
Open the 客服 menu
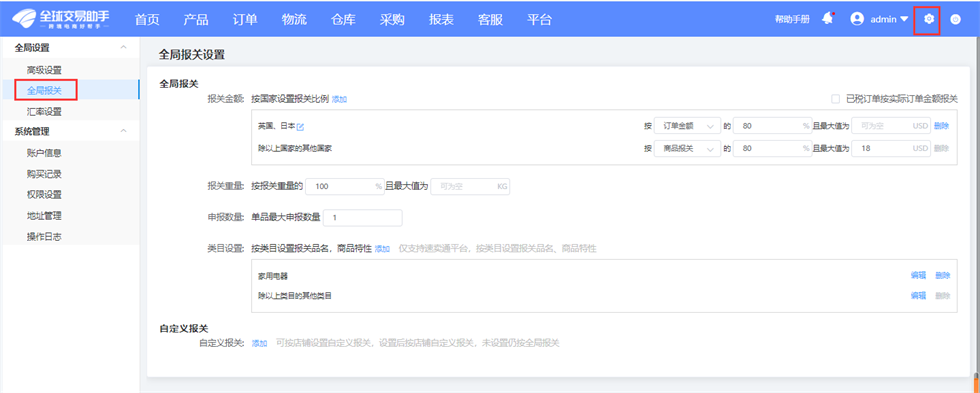[x=490, y=19]
